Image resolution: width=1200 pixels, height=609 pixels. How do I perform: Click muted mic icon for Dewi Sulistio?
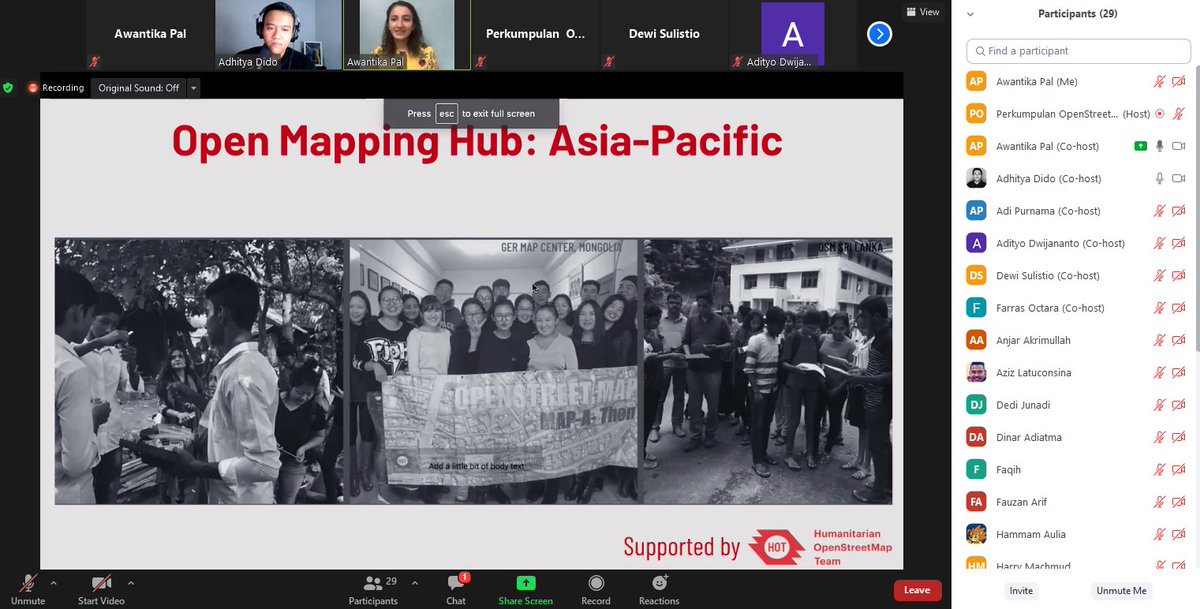pyautogui.click(x=1160, y=275)
